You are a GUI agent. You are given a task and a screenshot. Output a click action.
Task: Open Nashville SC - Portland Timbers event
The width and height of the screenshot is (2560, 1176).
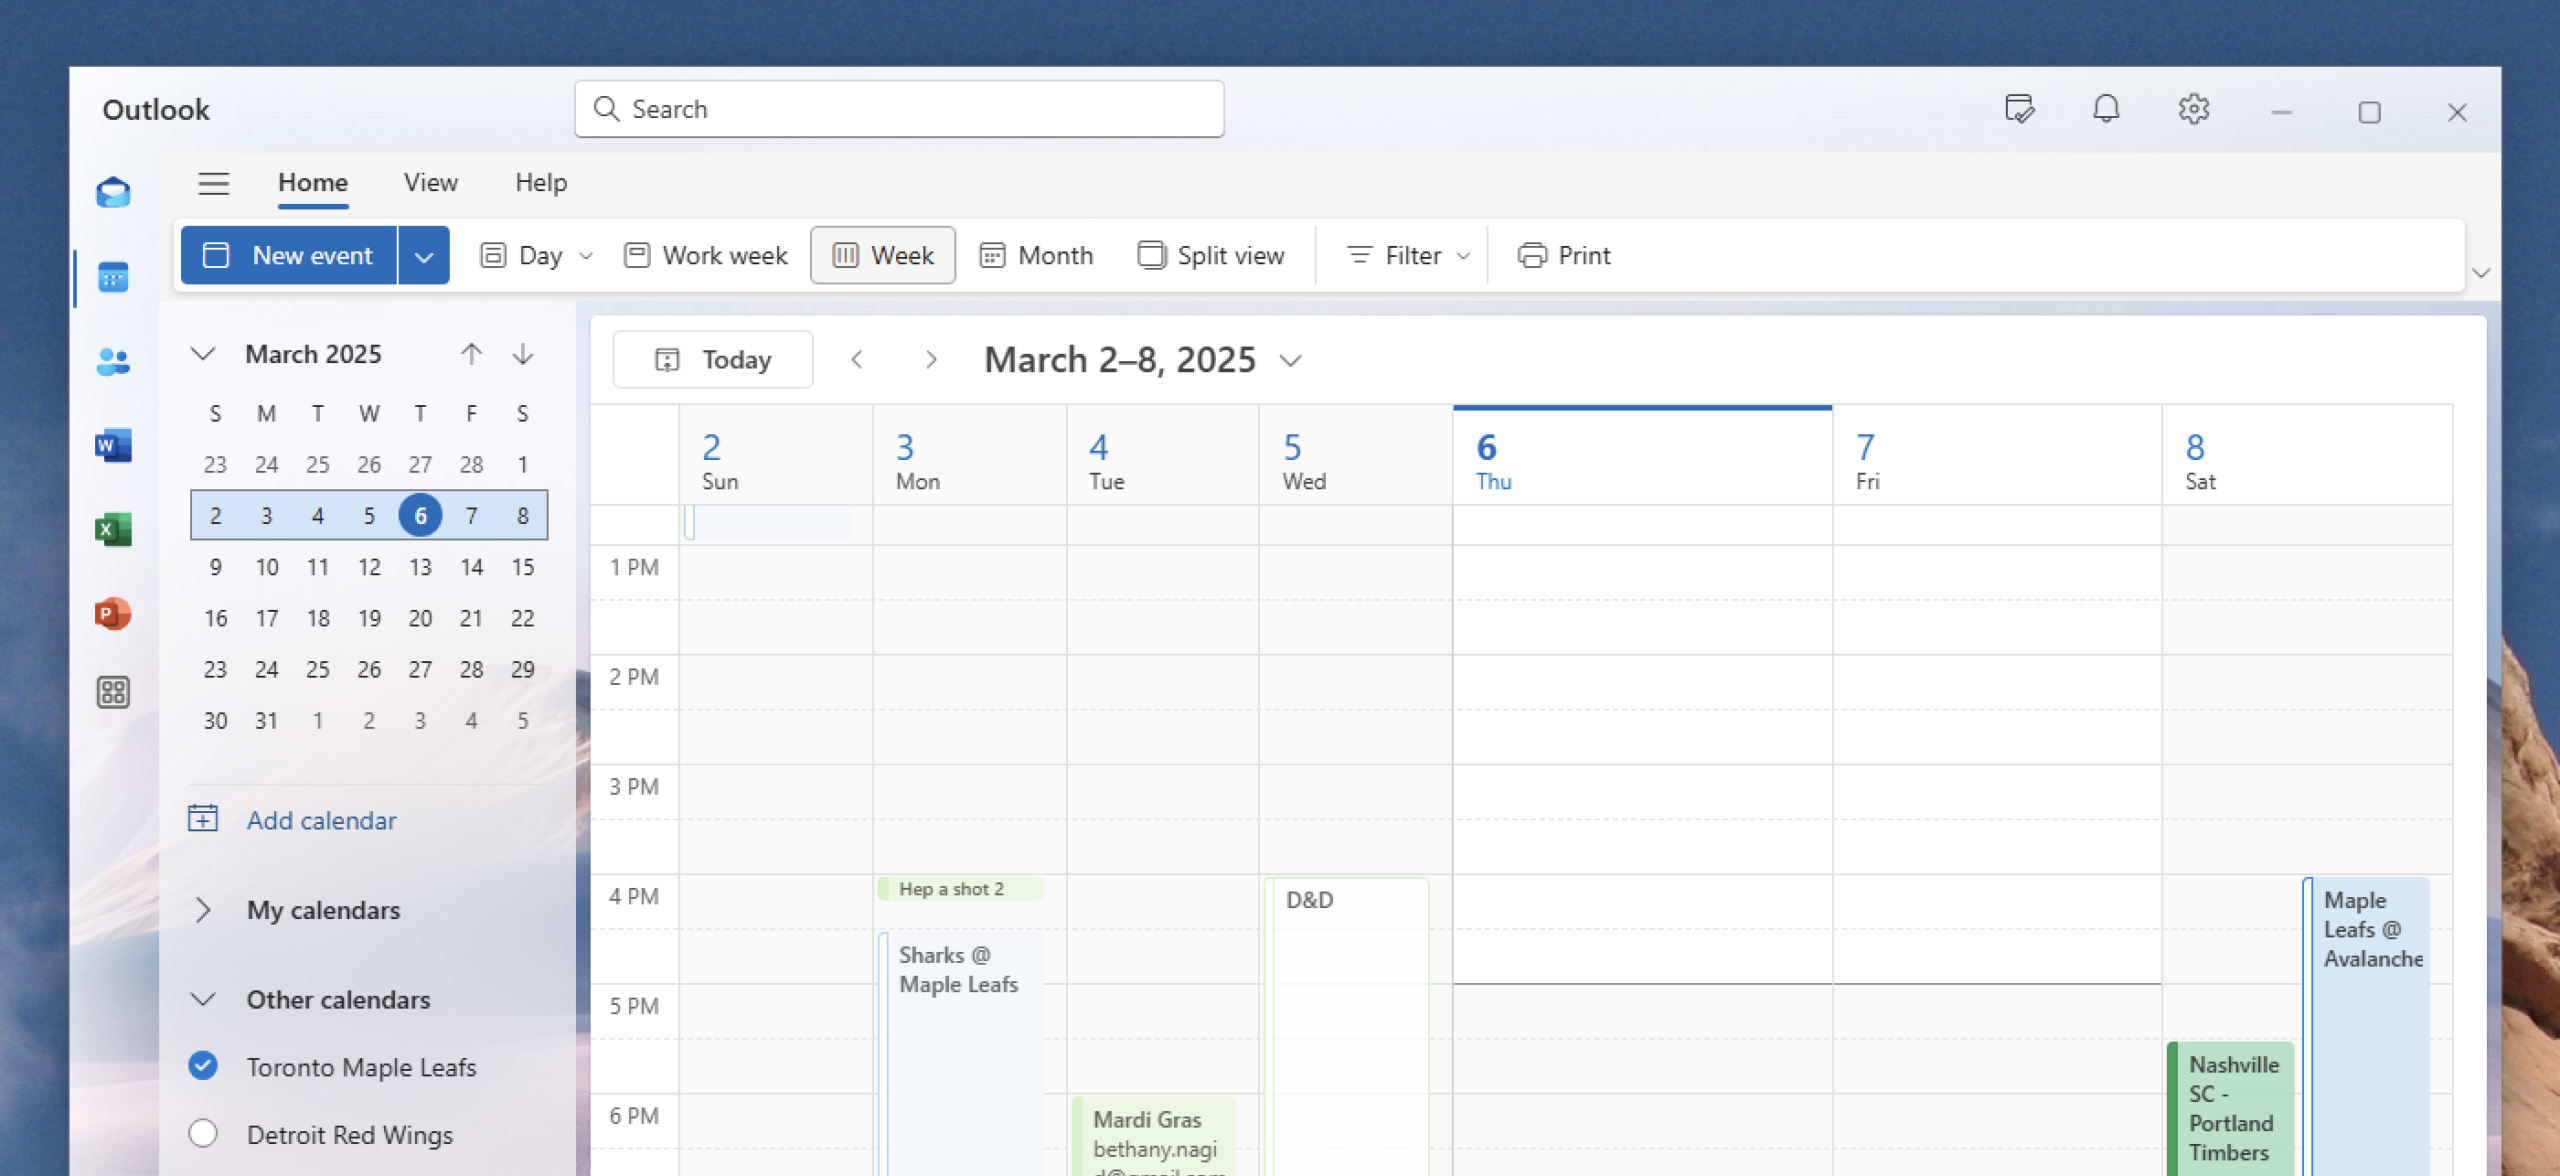click(2230, 1109)
